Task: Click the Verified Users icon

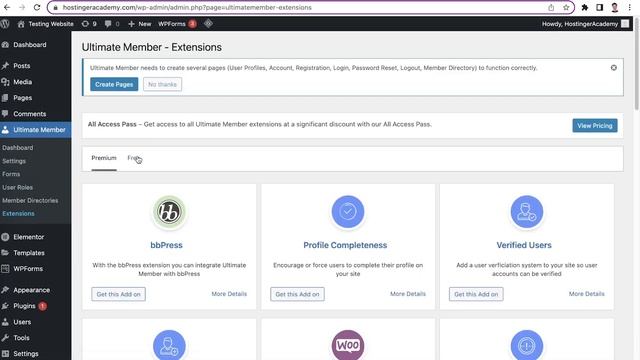Action: [527, 212]
